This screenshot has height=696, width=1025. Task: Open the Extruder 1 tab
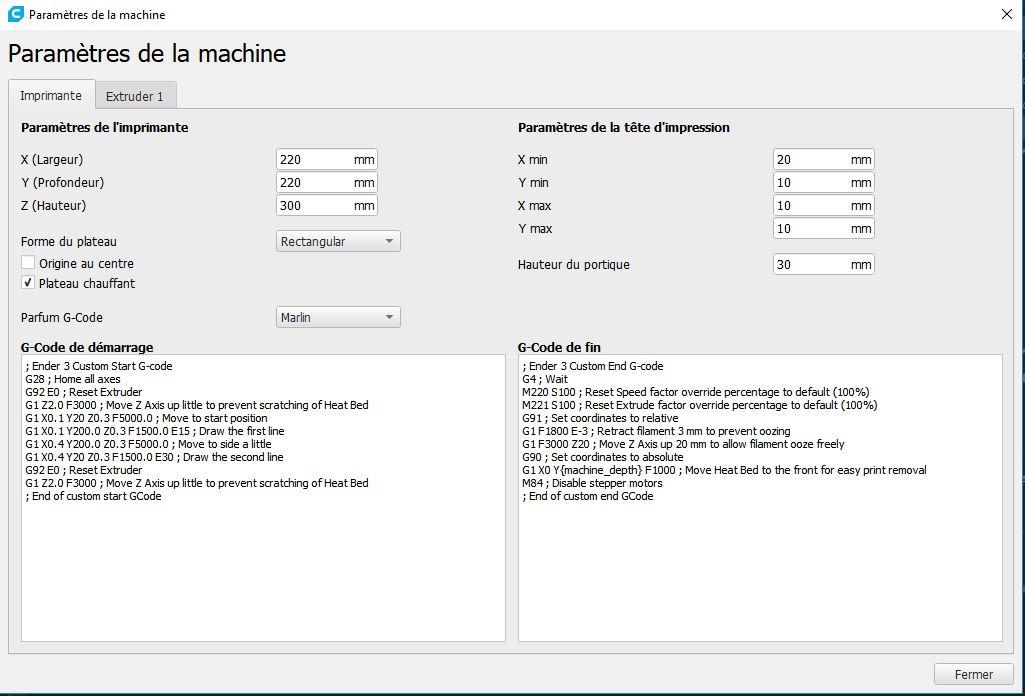tap(135, 96)
